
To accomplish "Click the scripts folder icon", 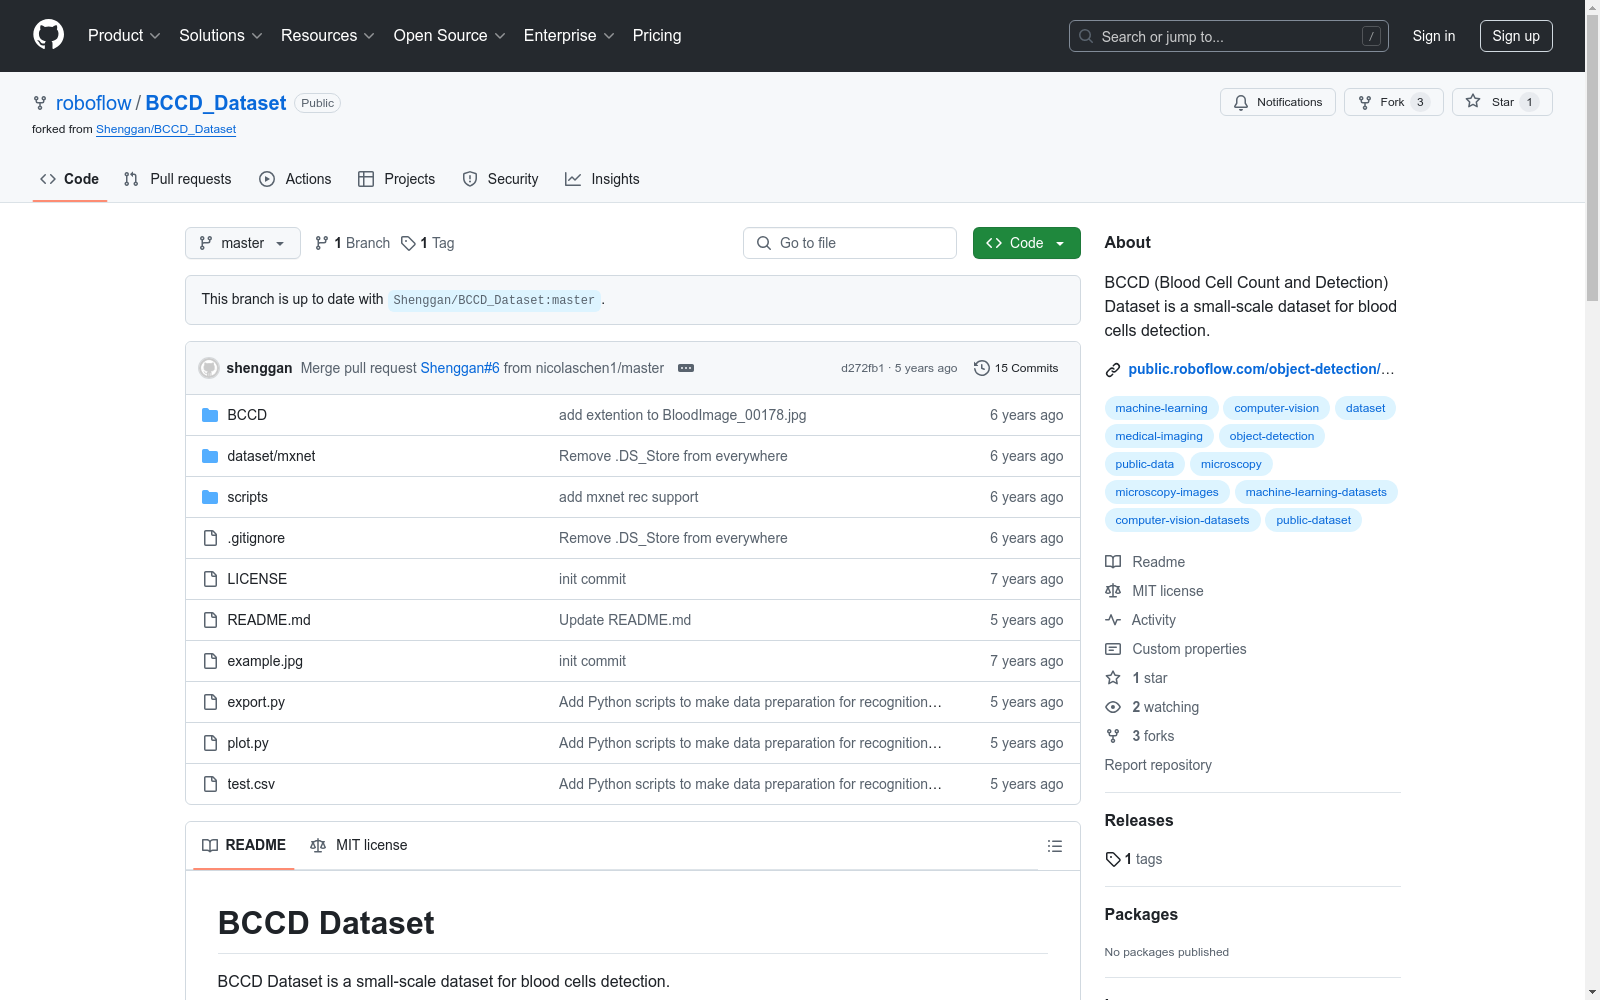I will click(210, 497).
